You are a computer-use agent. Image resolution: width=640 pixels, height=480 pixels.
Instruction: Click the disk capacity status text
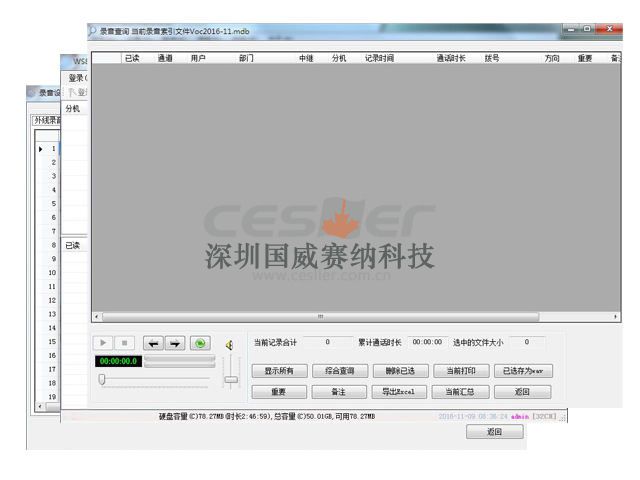click(x=267, y=416)
